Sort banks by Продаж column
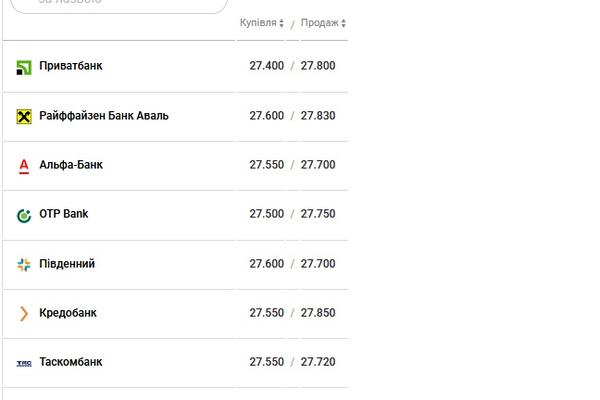The width and height of the screenshot is (600, 400). click(x=320, y=23)
